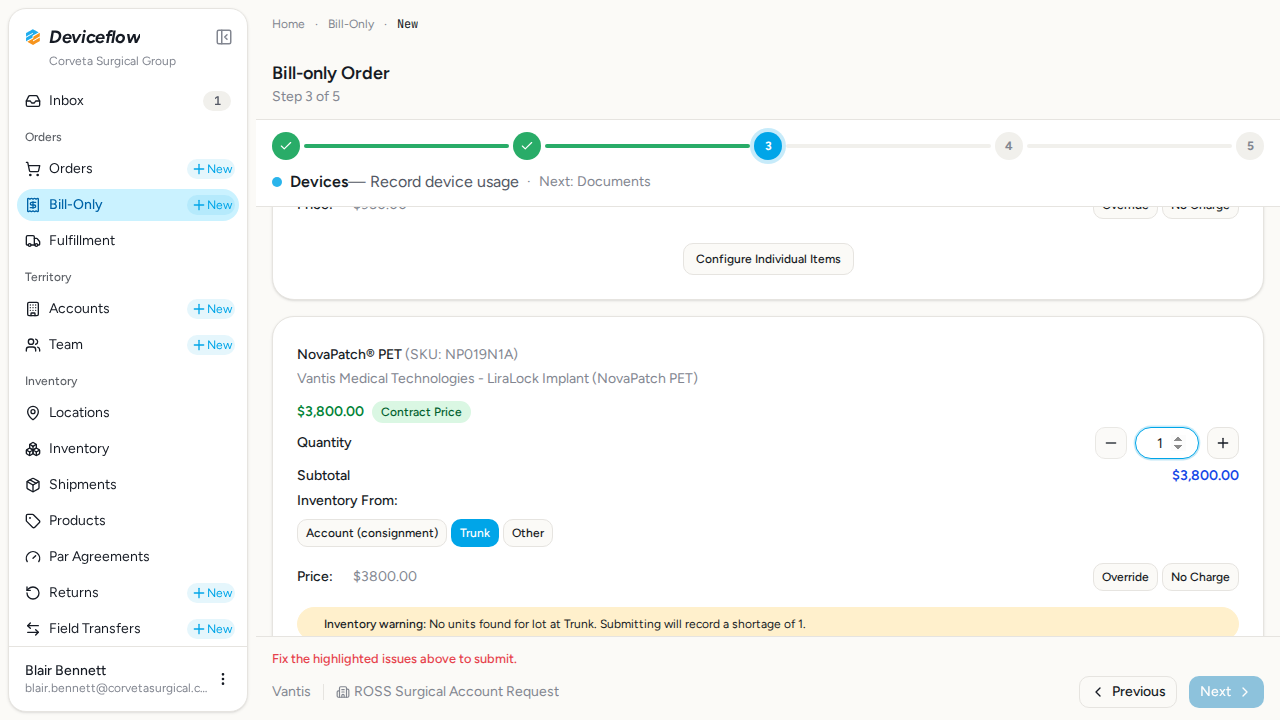Click the Bill-Only receipt icon
1280x720 pixels.
click(x=33, y=205)
